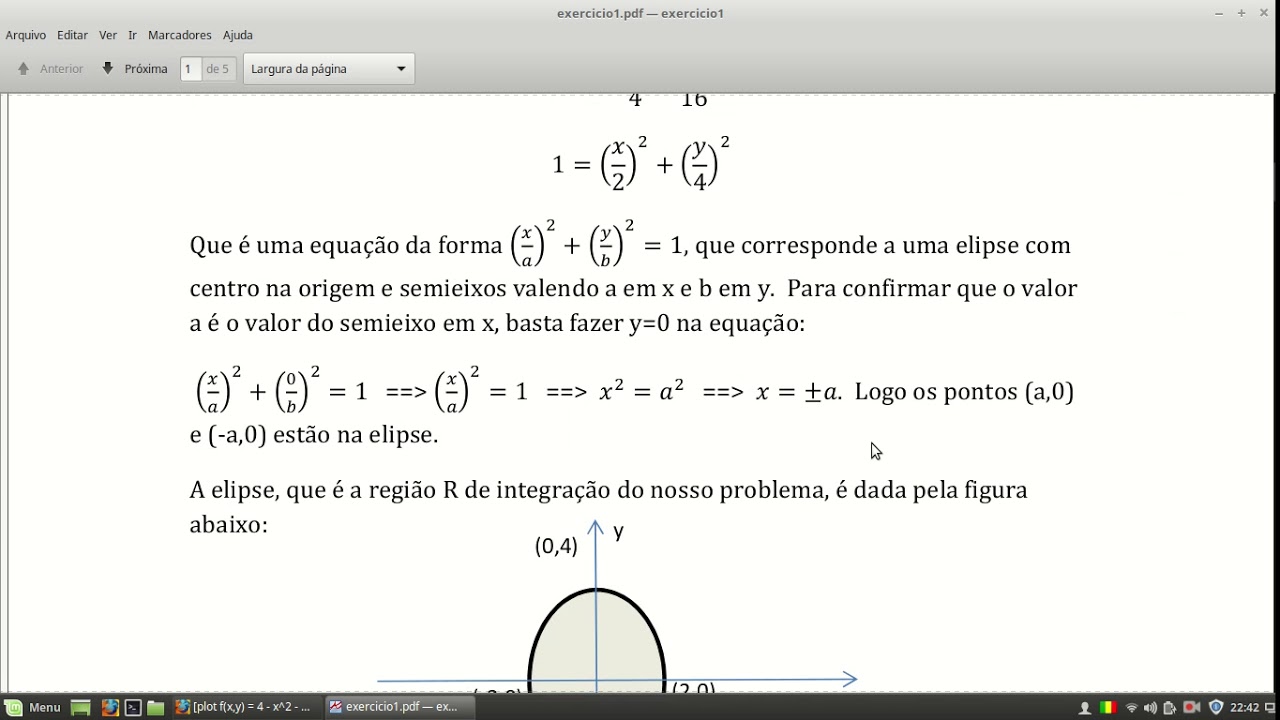Close the exercicio1.pdf window
Viewport: 1280px width, 720px height.
(x=1264, y=13)
